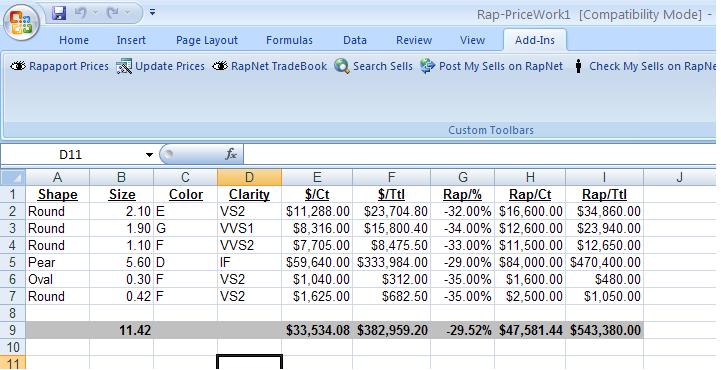Click the cell $333,984.00

(392, 262)
